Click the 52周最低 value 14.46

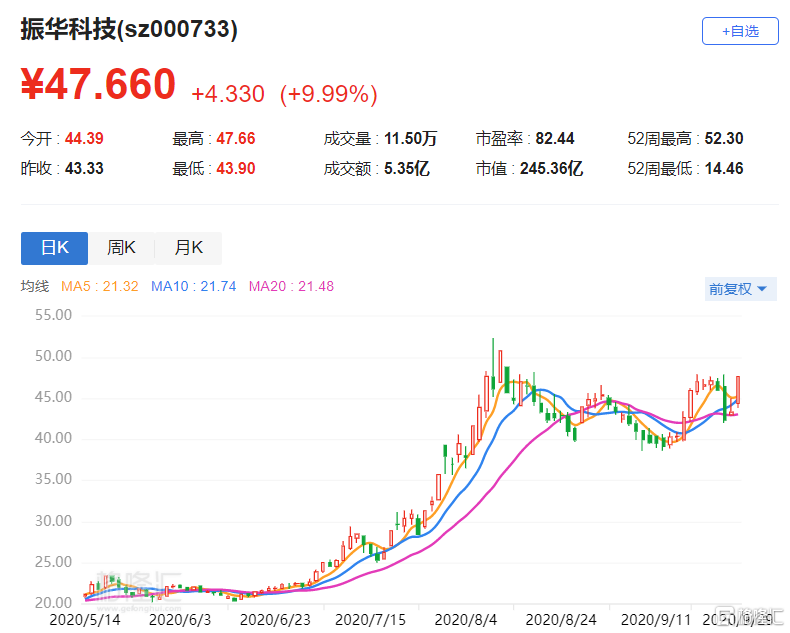click(724, 168)
